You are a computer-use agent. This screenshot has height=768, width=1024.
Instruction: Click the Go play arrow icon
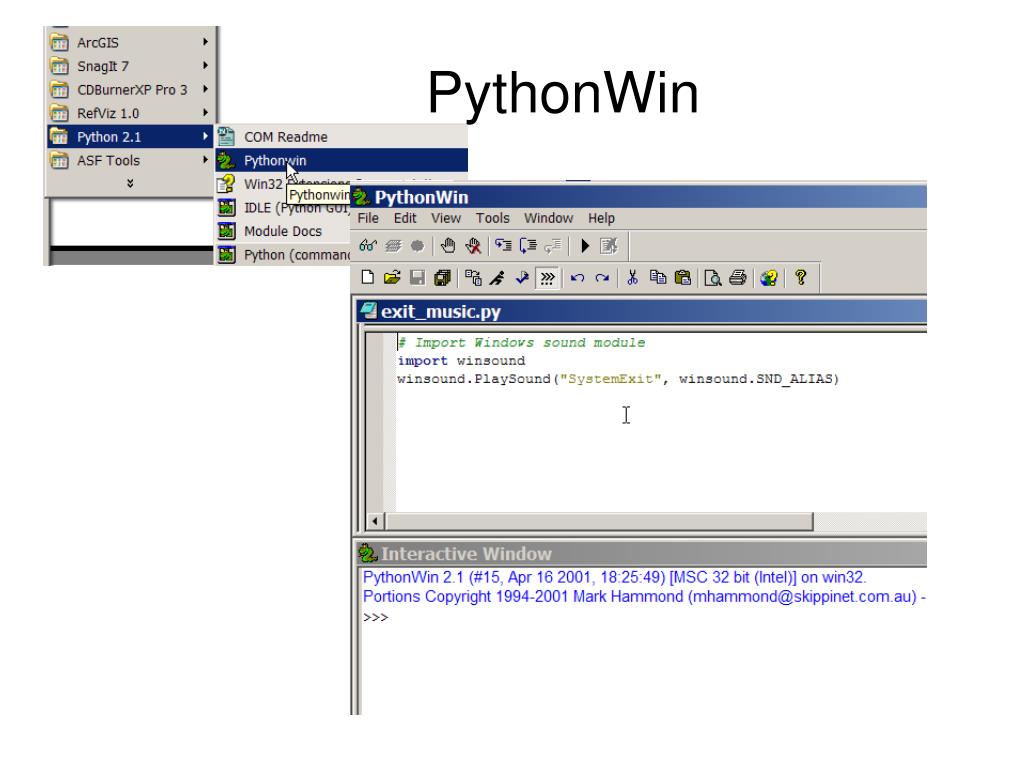[x=585, y=246]
